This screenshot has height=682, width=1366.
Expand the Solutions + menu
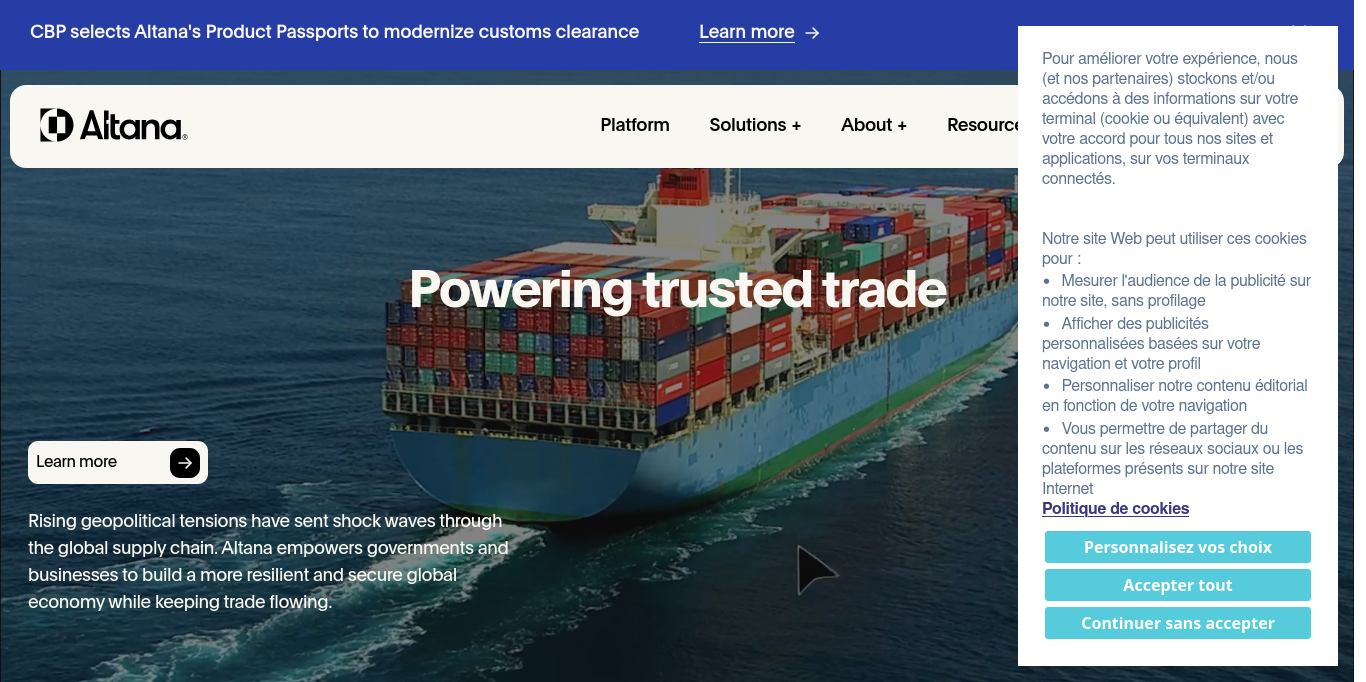pyautogui.click(x=755, y=125)
